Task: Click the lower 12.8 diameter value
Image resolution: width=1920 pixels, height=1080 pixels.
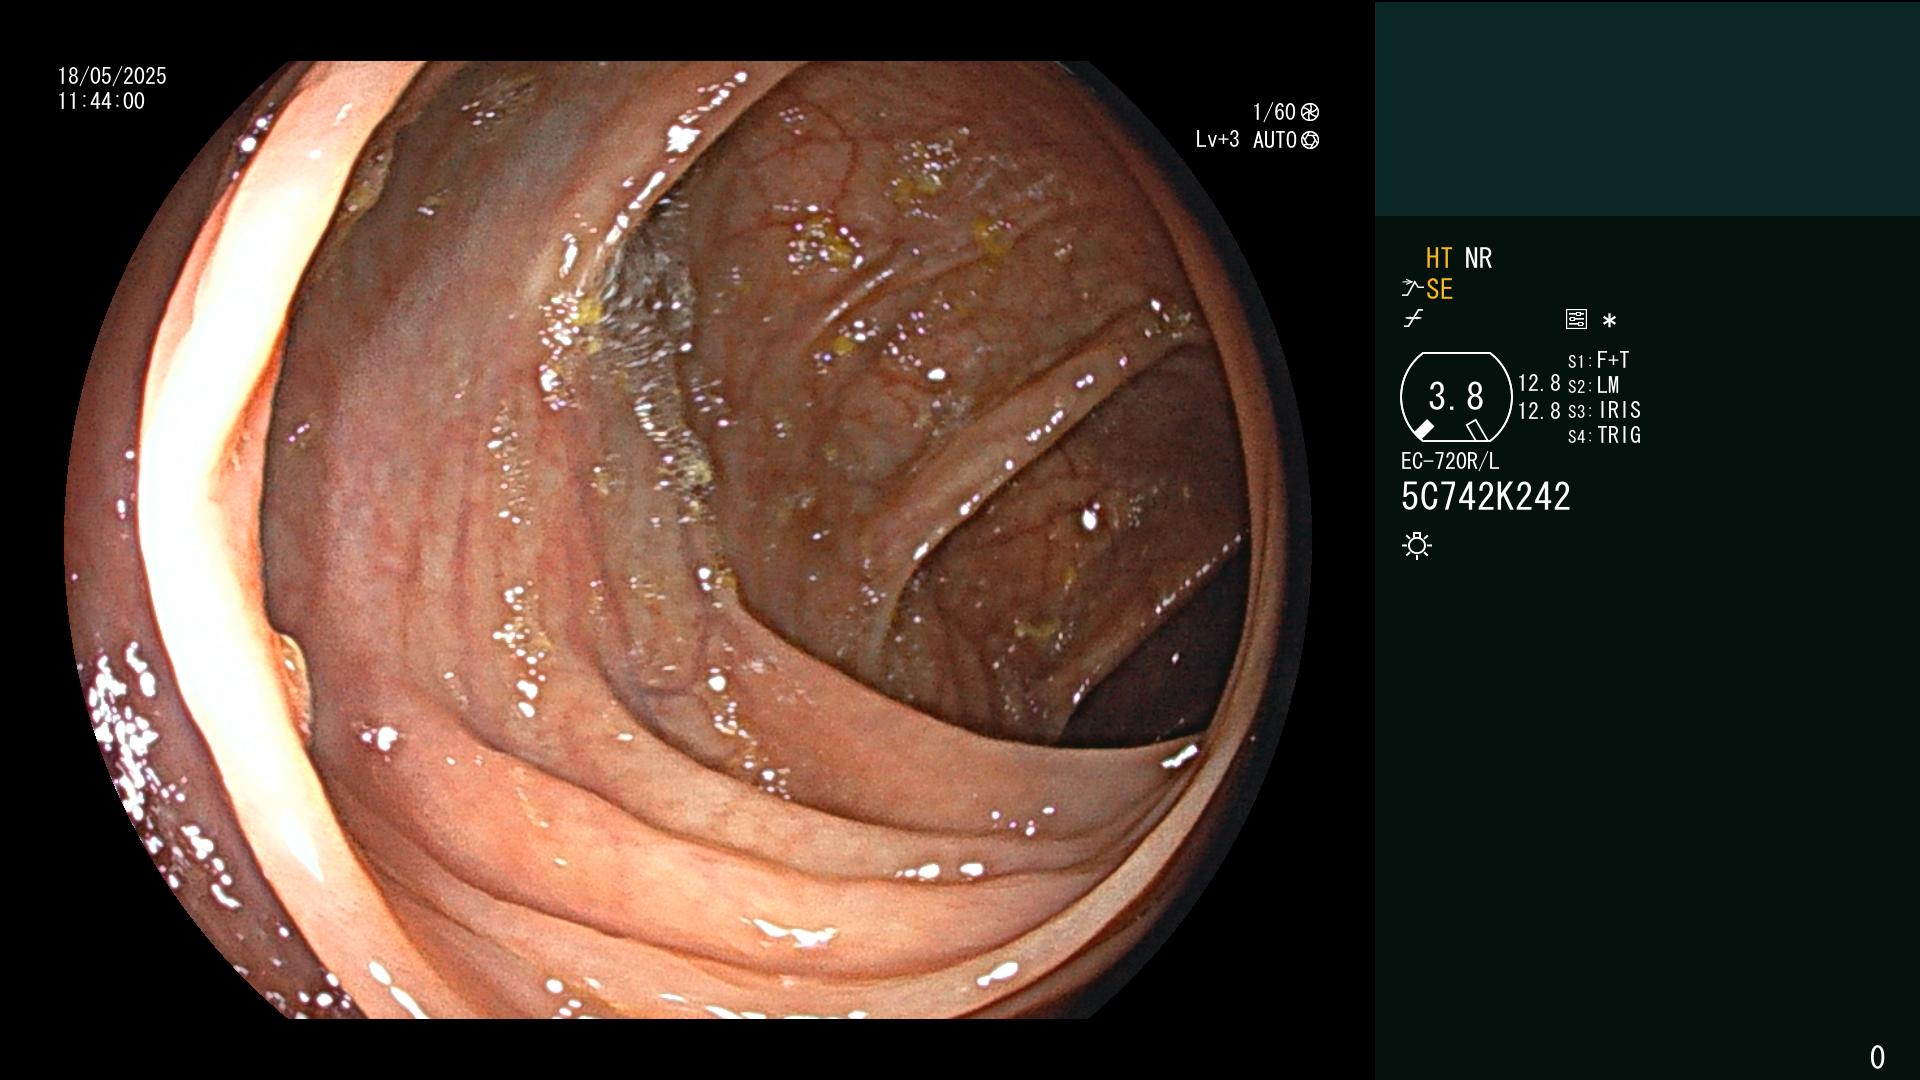Action: pyautogui.click(x=1539, y=410)
